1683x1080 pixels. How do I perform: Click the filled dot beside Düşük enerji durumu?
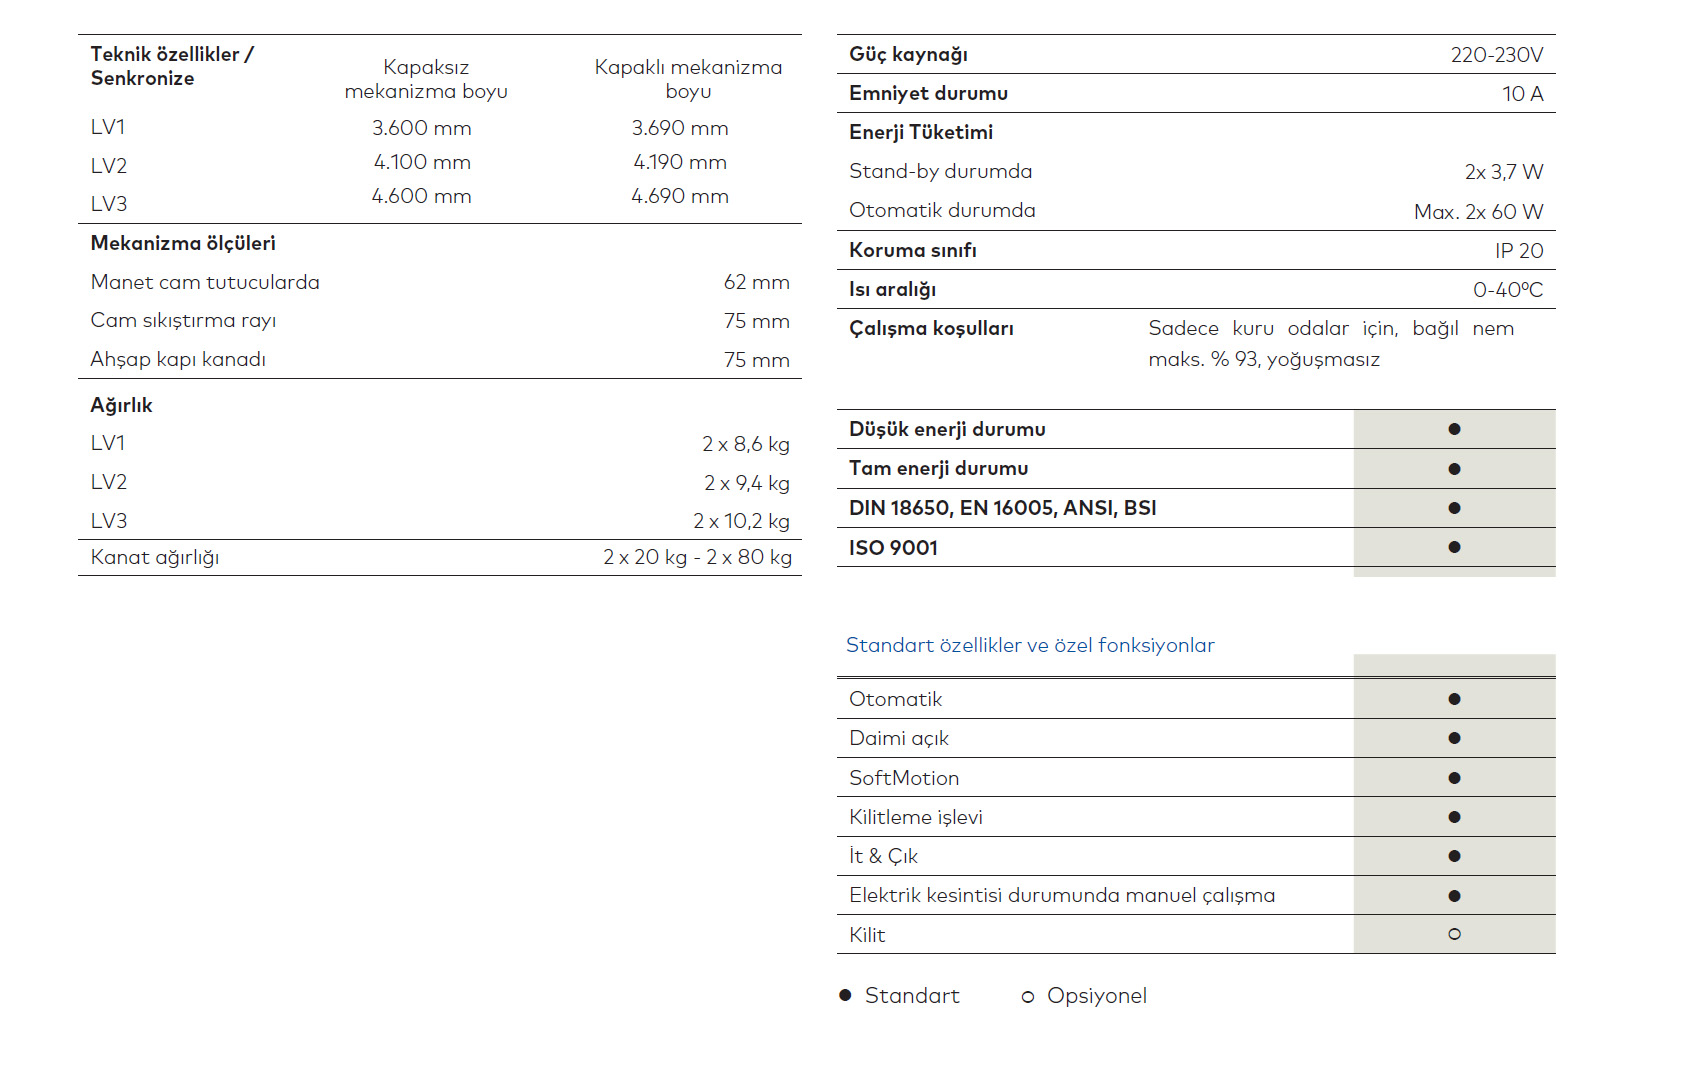coord(1454,429)
